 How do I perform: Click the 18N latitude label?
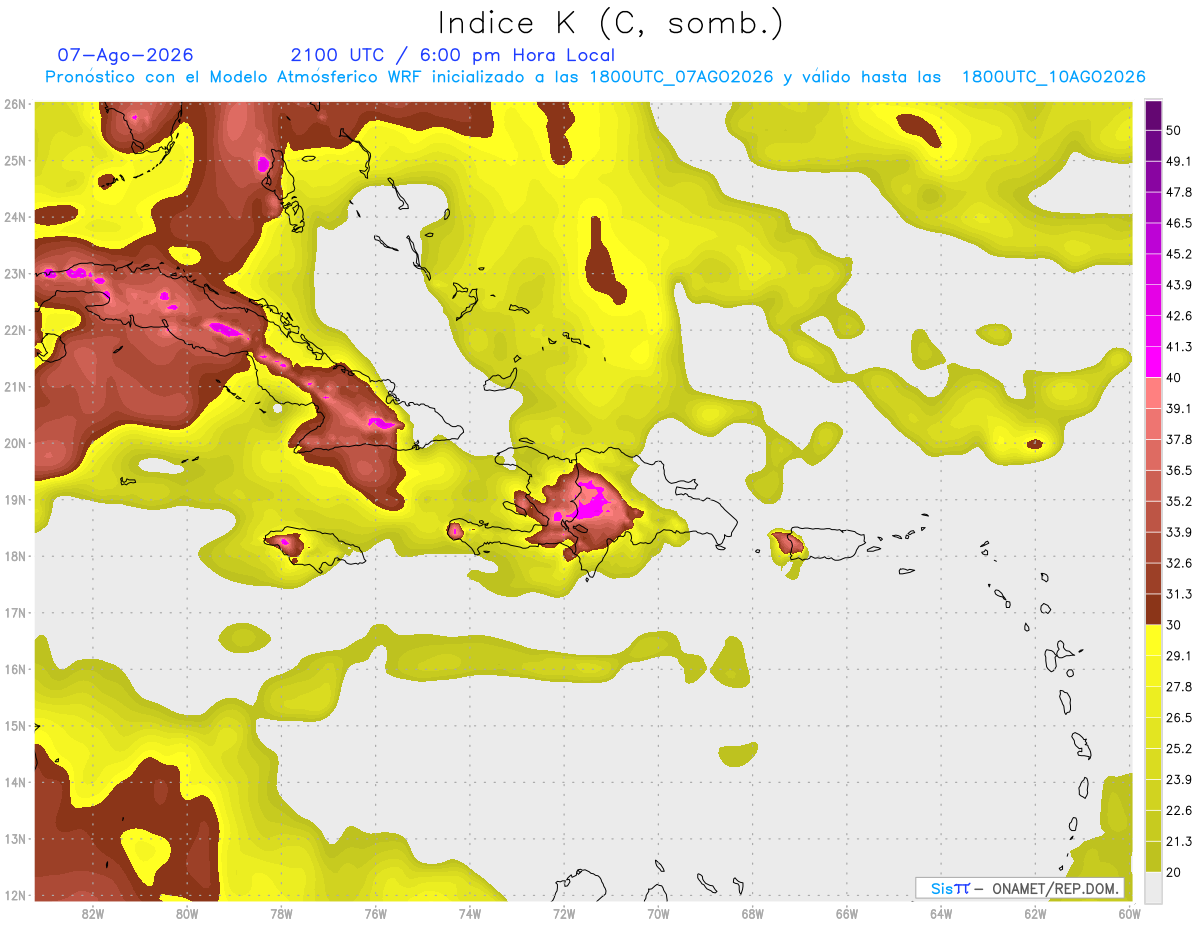point(14,556)
